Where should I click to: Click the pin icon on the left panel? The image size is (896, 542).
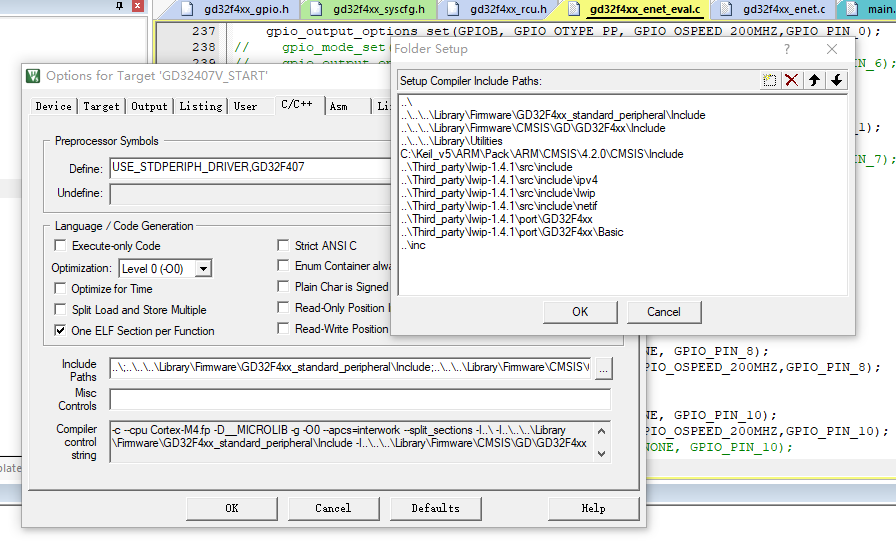click(x=119, y=6)
